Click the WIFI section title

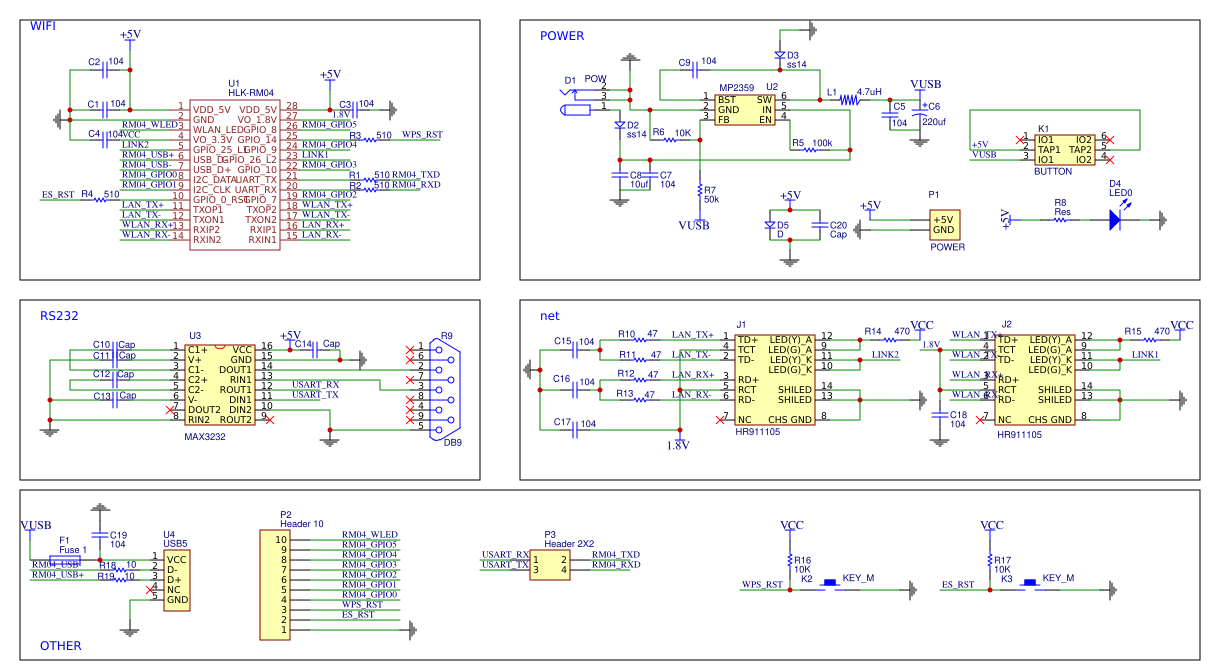pos(43,26)
